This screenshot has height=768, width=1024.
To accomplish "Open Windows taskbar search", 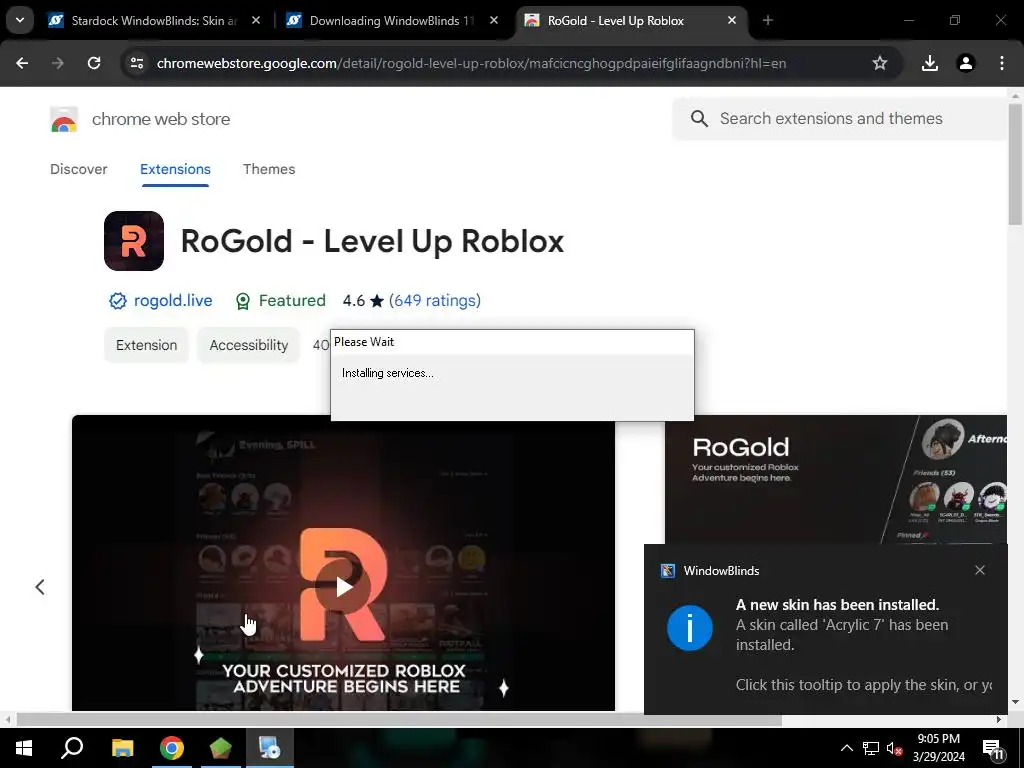I will (x=72, y=748).
